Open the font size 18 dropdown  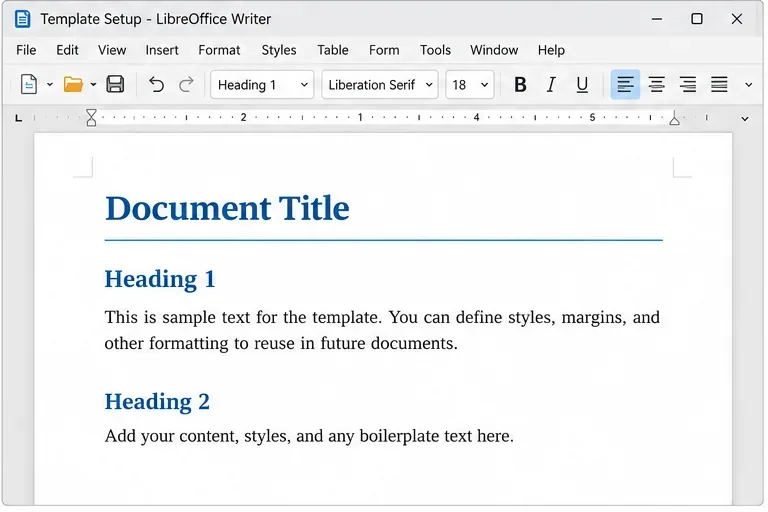[469, 85]
